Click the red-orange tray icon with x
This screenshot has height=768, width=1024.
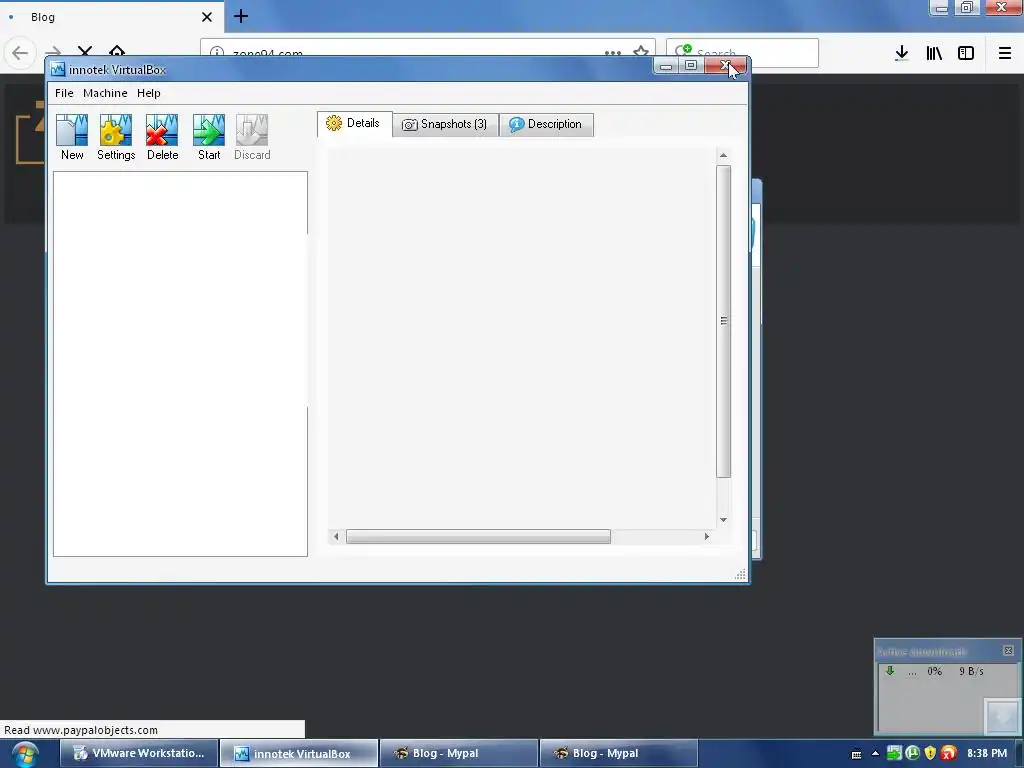point(949,753)
